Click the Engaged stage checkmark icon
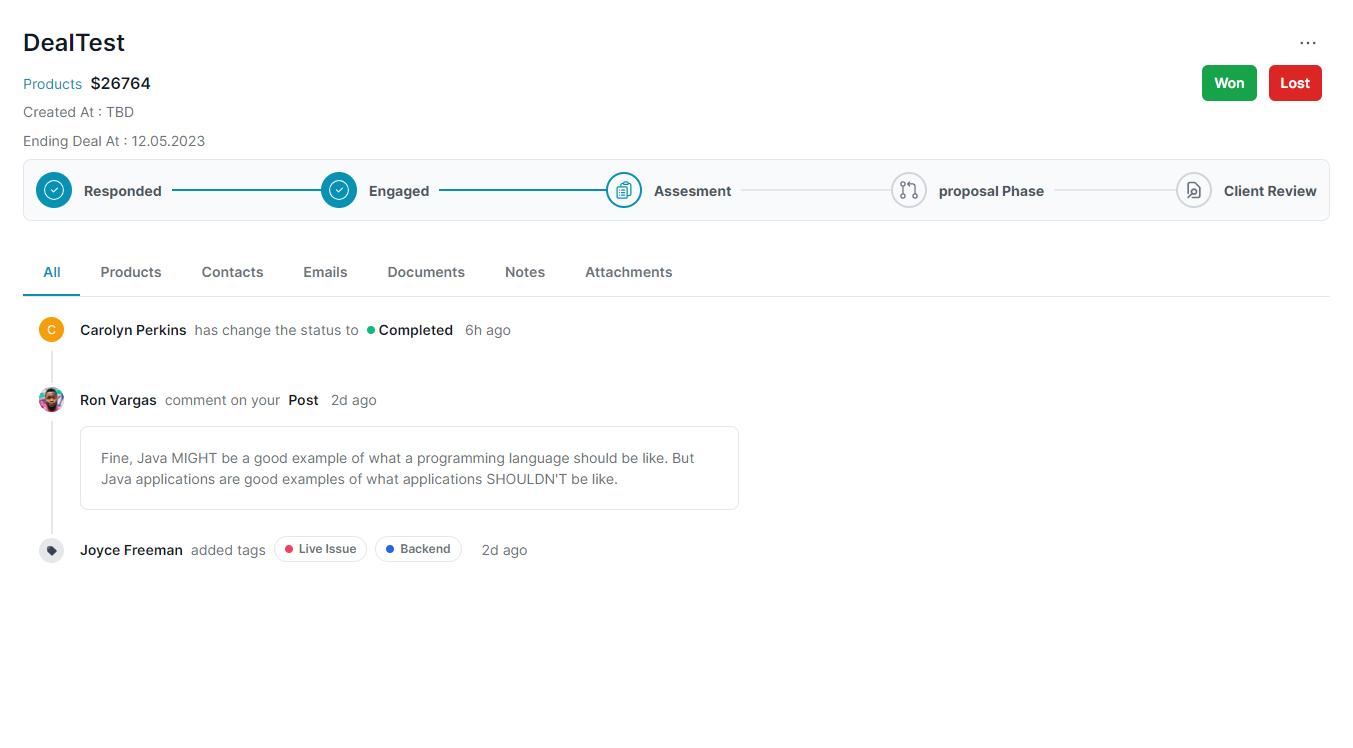This screenshot has width=1353, height=748. point(339,190)
